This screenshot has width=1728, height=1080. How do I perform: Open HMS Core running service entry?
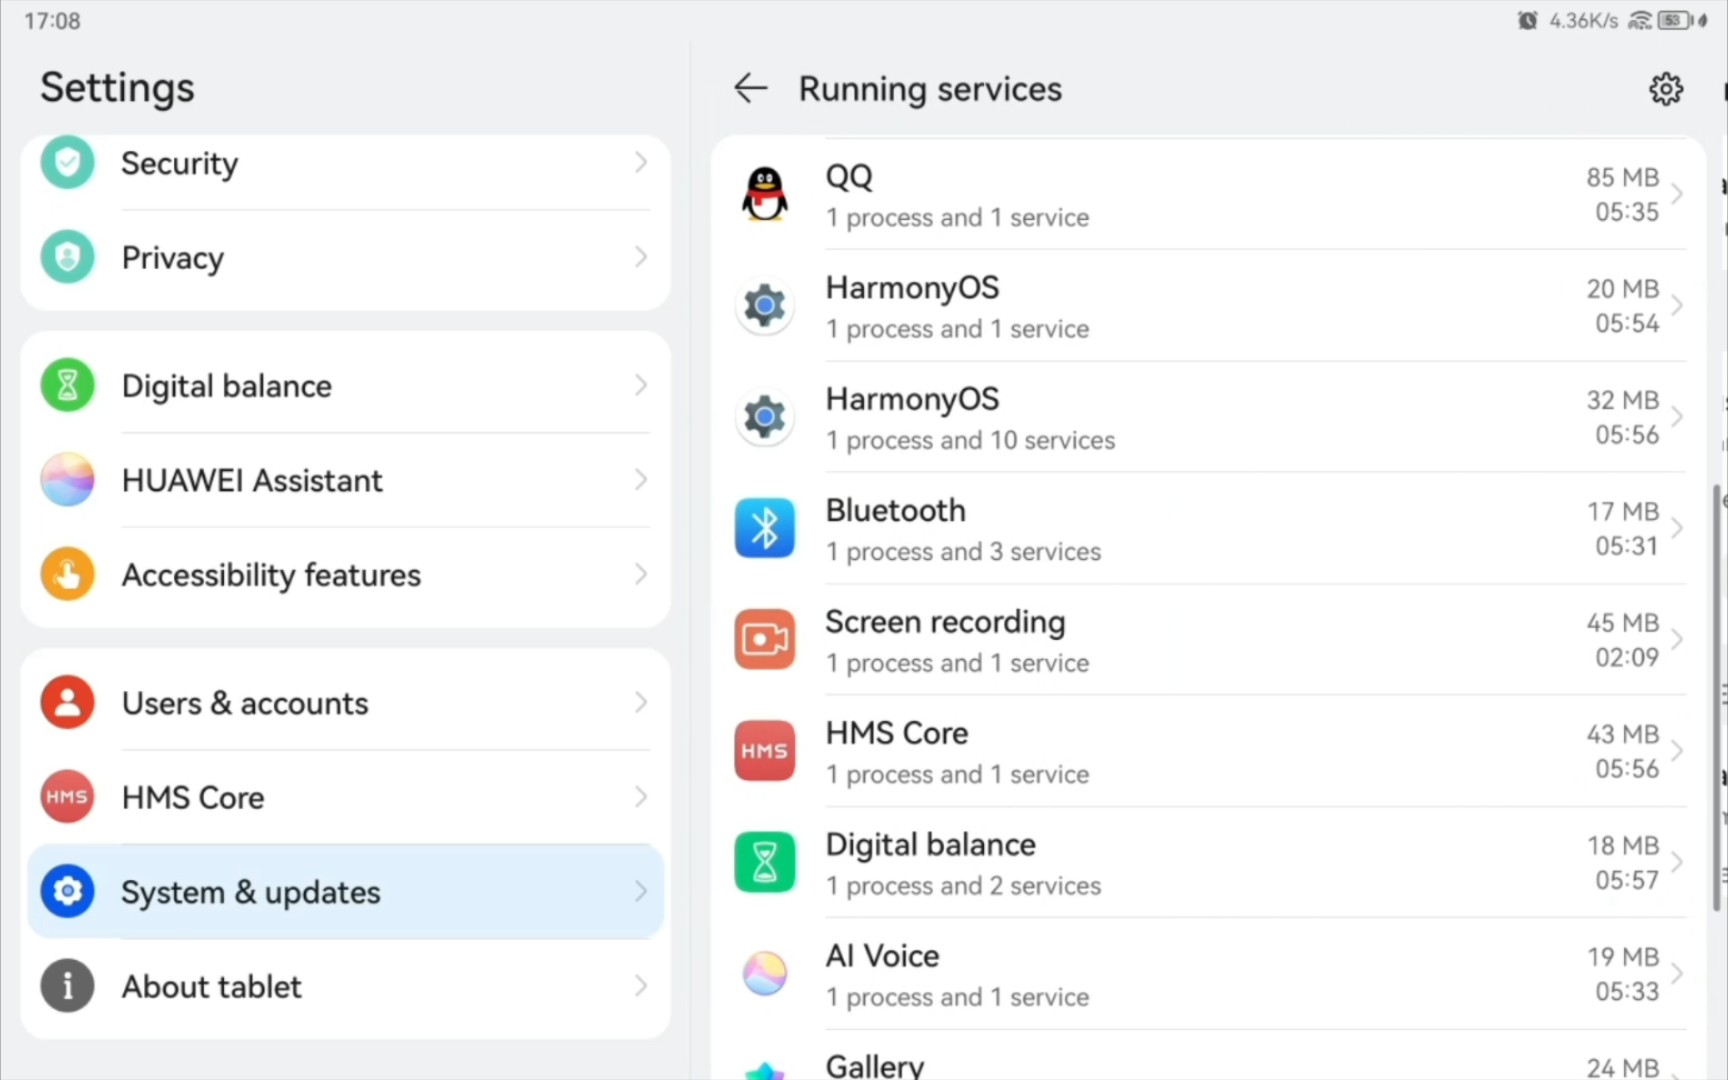click(x=1208, y=750)
